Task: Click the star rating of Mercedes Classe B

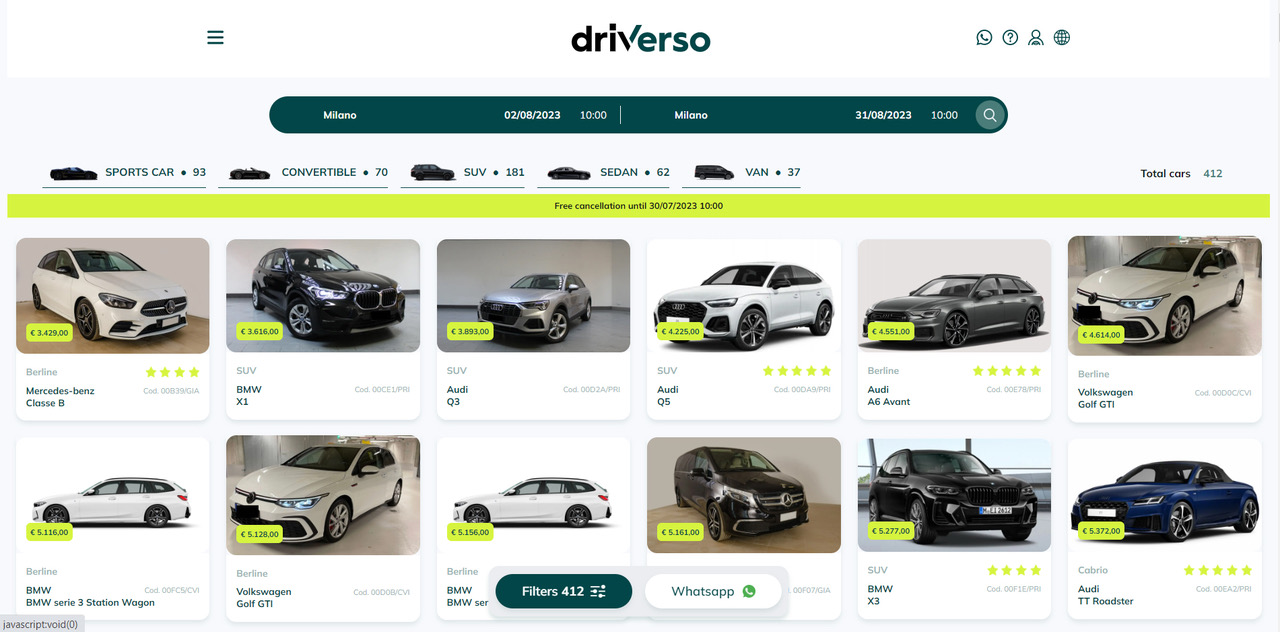Action: [x=174, y=372]
